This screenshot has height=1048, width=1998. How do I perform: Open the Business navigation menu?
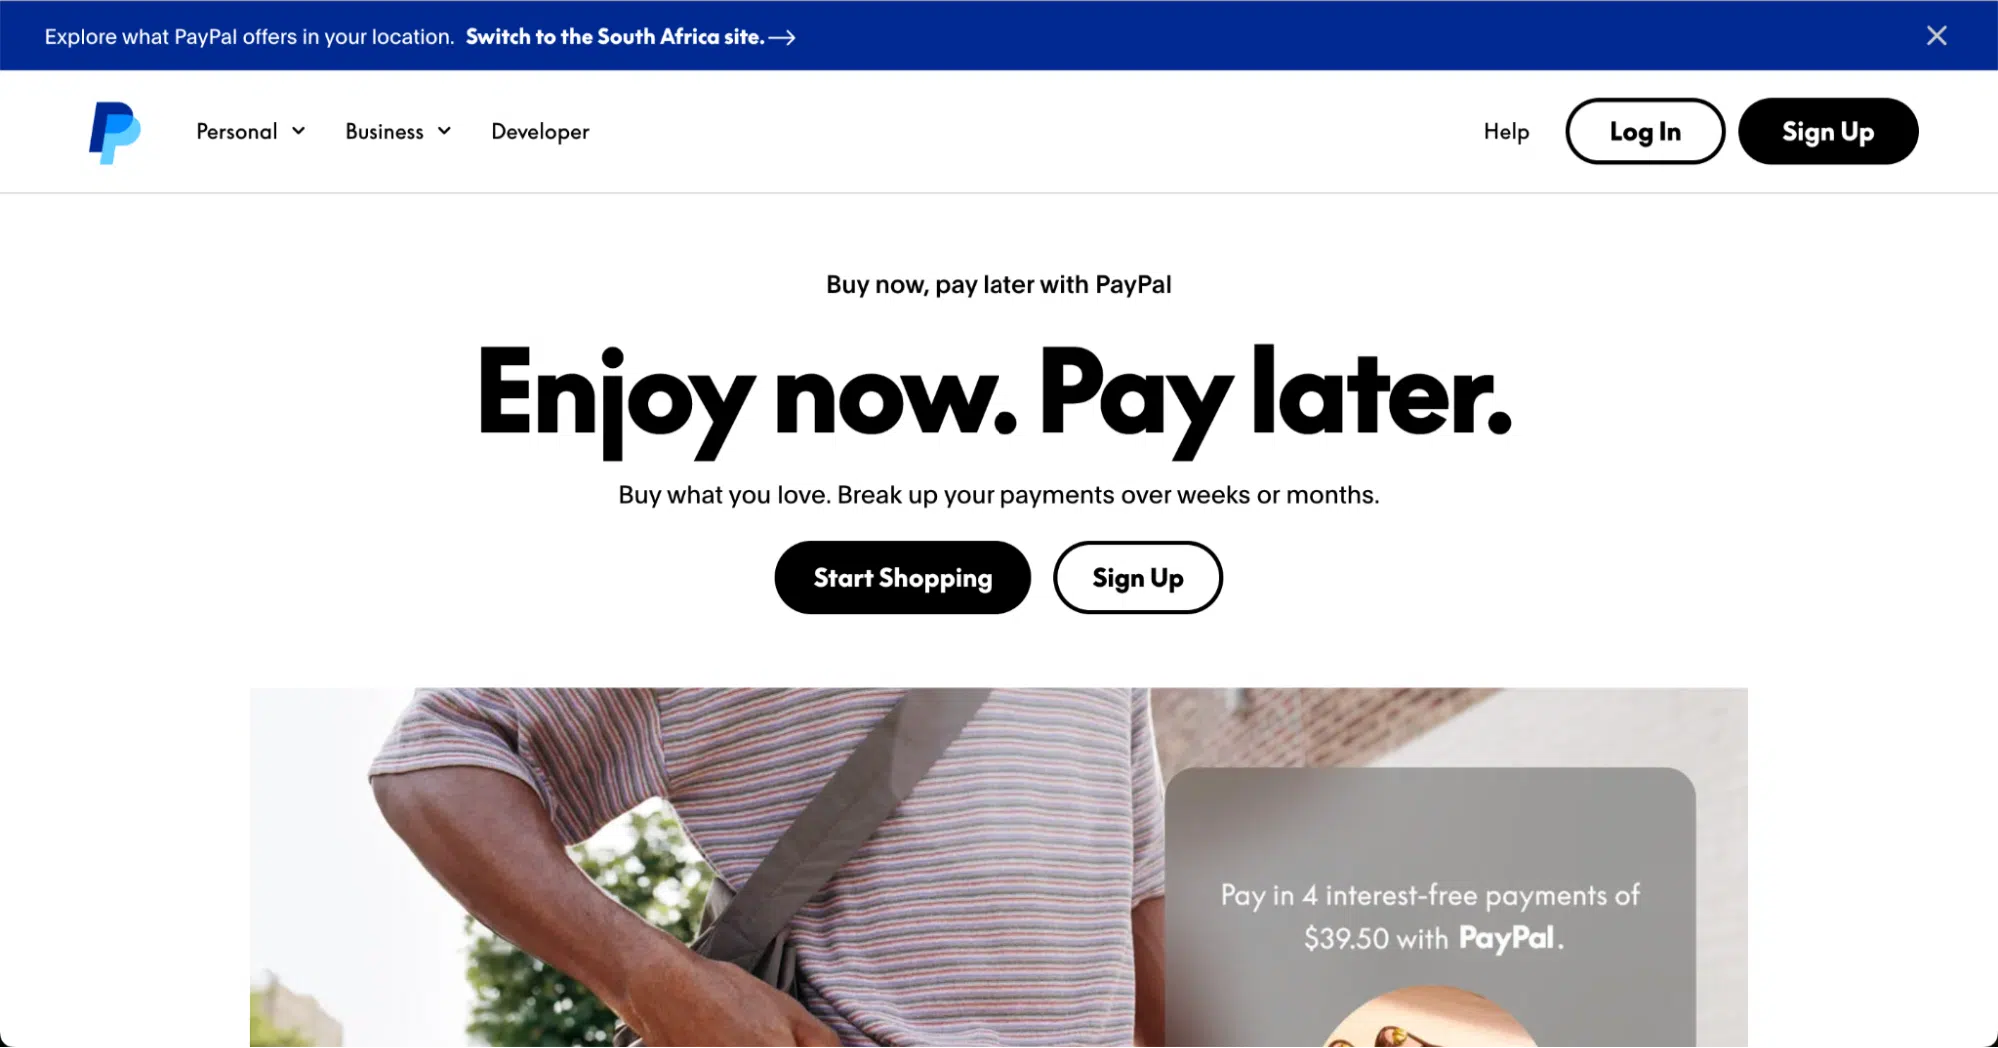click(398, 131)
